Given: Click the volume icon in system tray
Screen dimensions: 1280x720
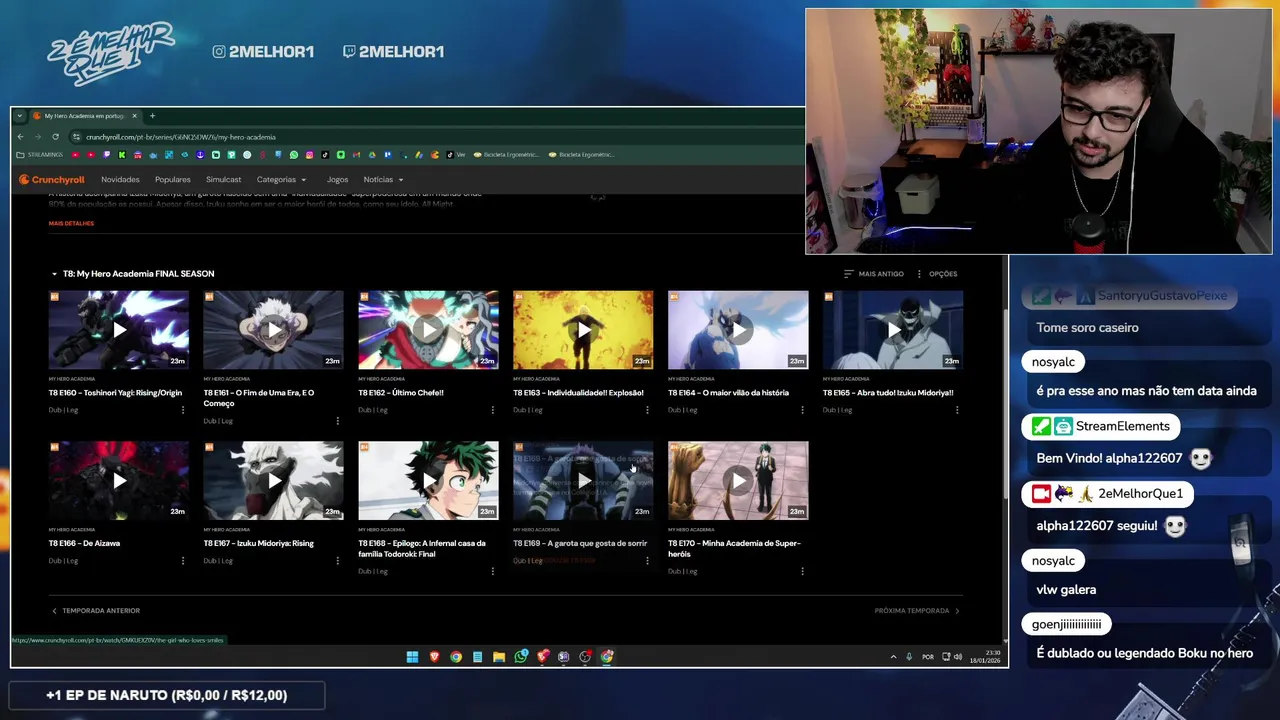Looking at the screenshot, I should tap(958, 657).
